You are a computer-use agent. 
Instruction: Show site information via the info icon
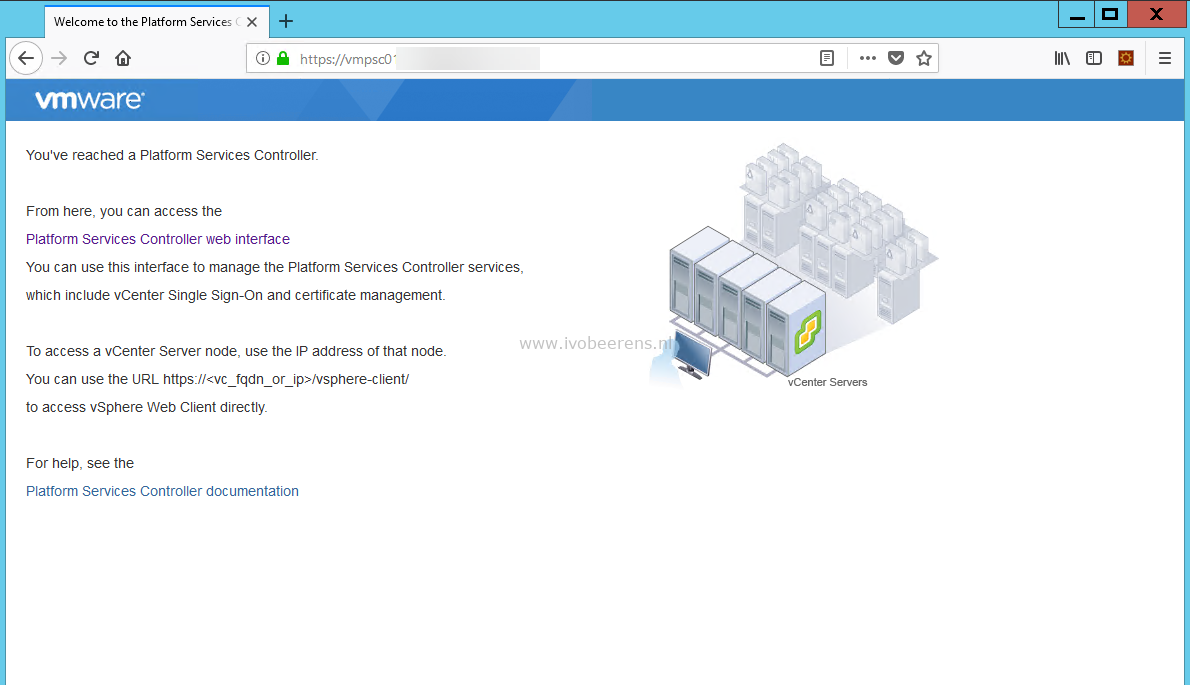click(263, 58)
